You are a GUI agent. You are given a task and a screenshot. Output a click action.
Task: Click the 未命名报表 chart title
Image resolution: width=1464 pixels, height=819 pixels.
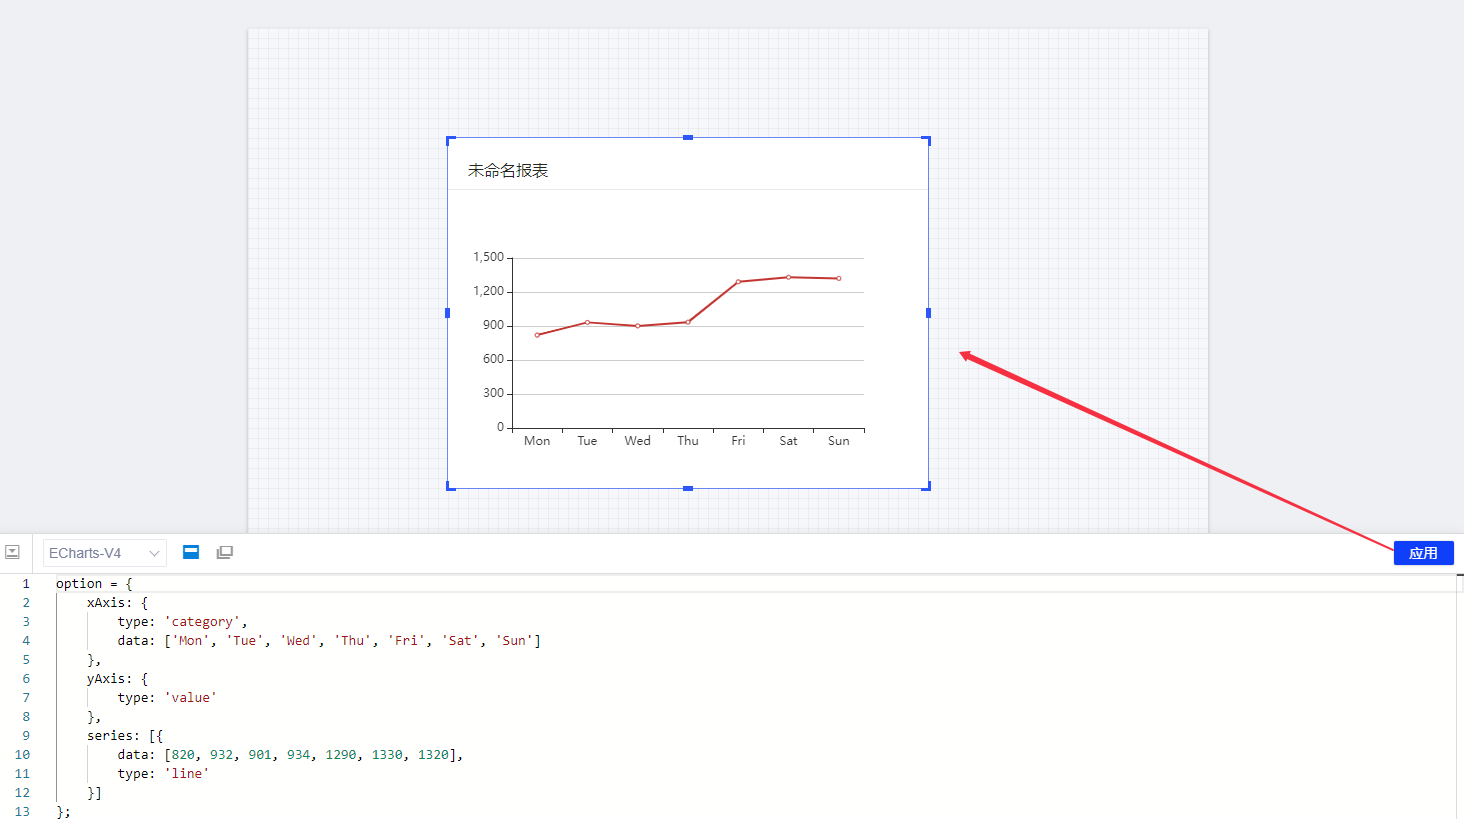pos(508,171)
